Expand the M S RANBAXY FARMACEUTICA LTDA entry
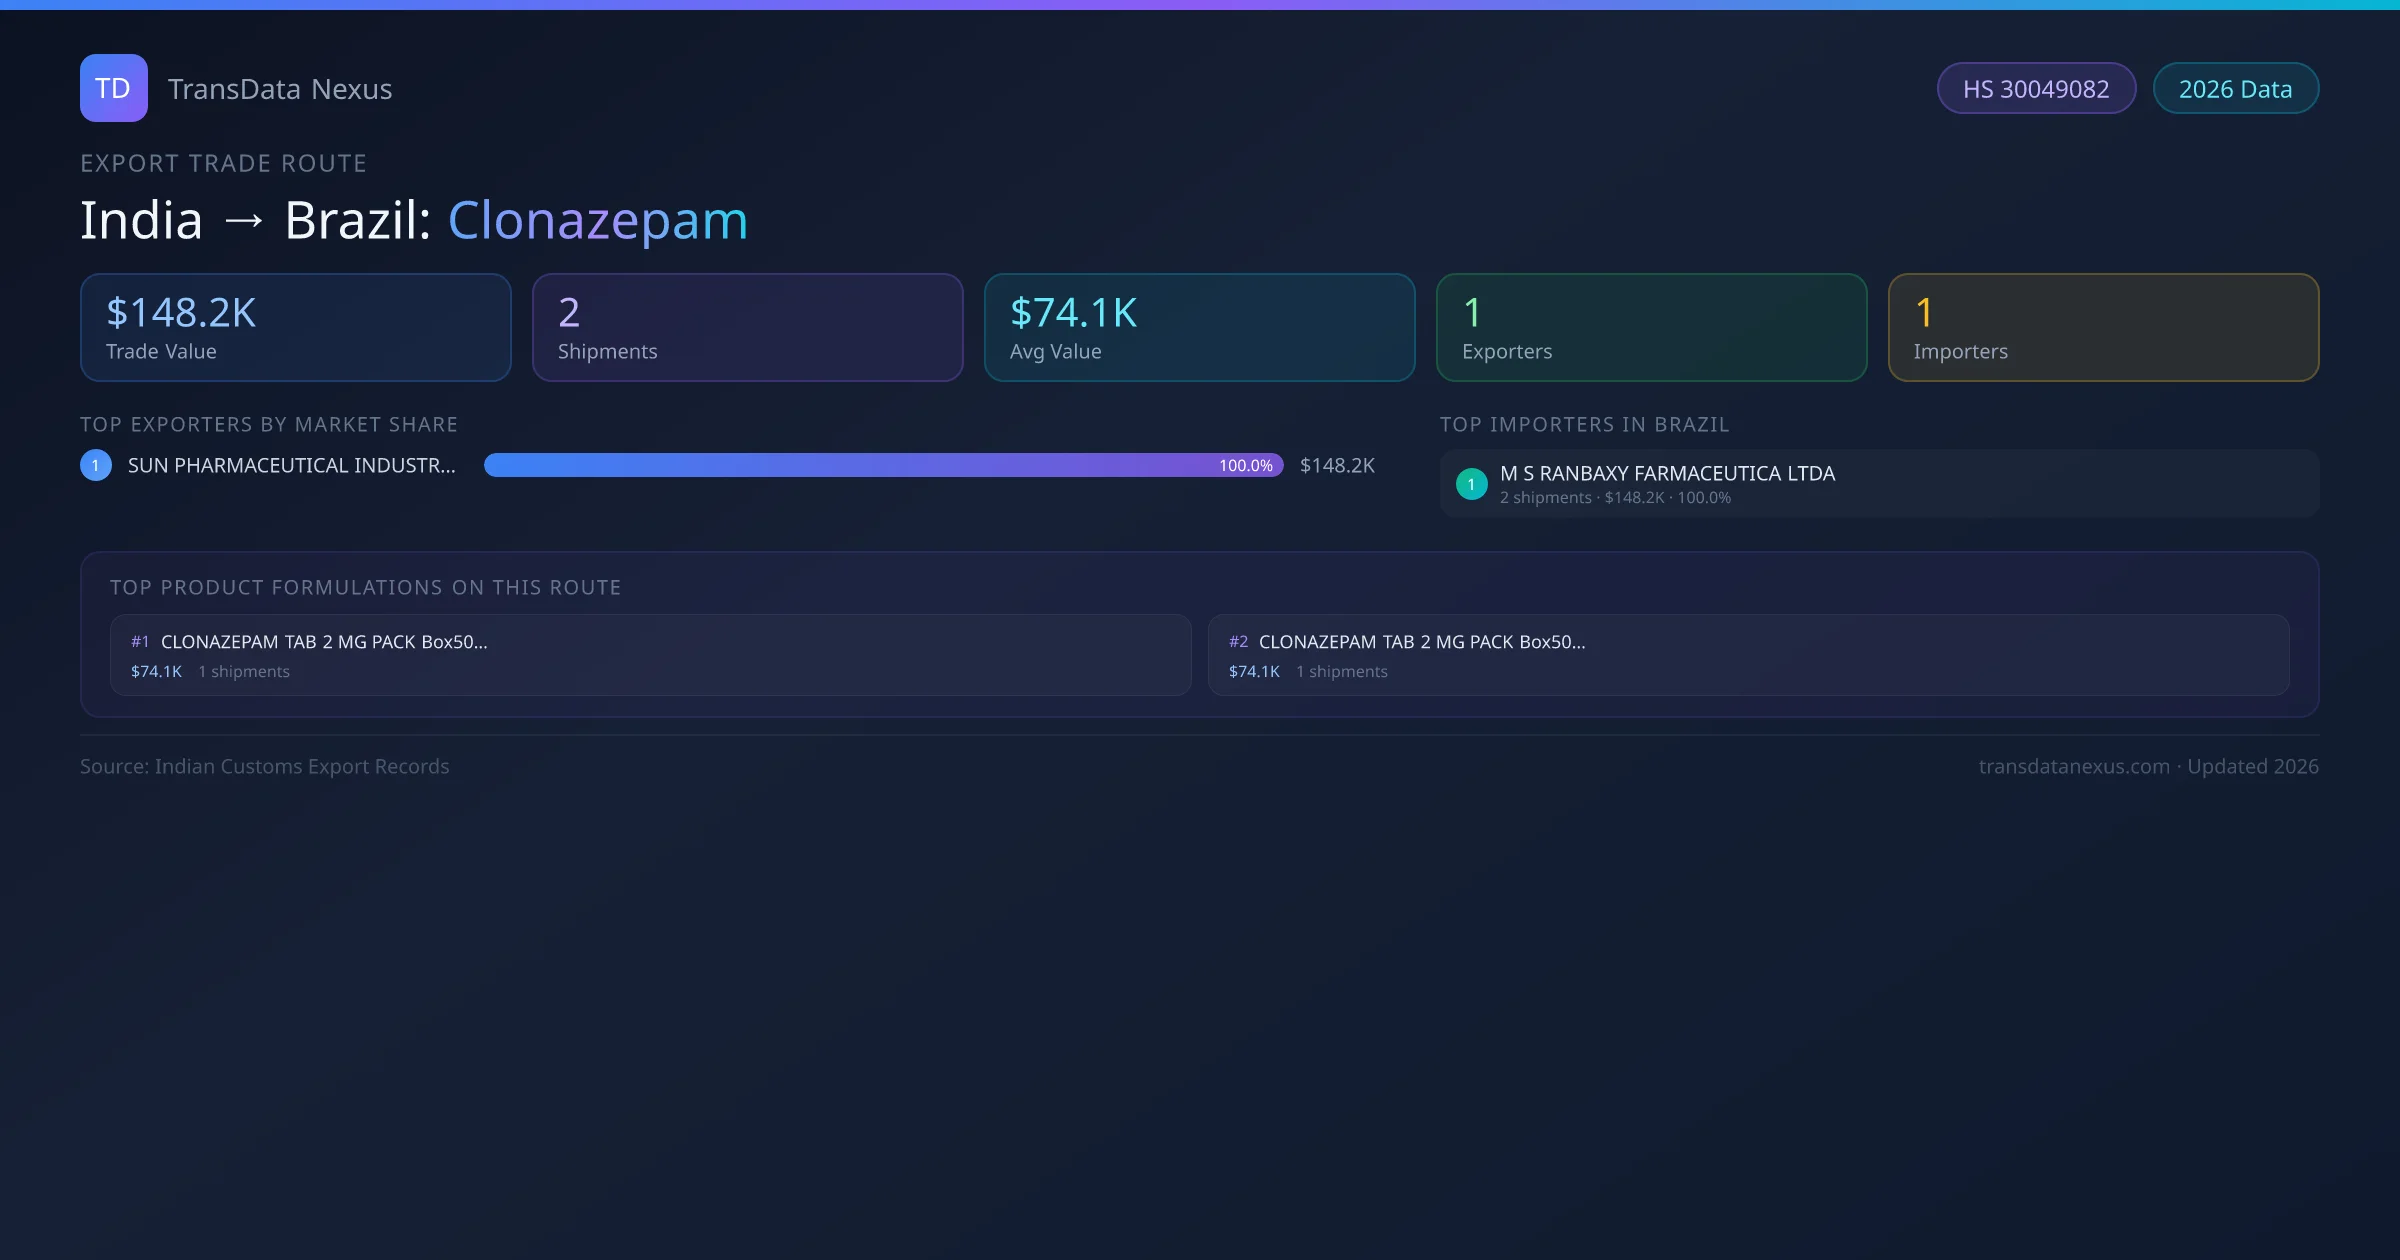The width and height of the screenshot is (2400, 1260). tap(1668, 473)
